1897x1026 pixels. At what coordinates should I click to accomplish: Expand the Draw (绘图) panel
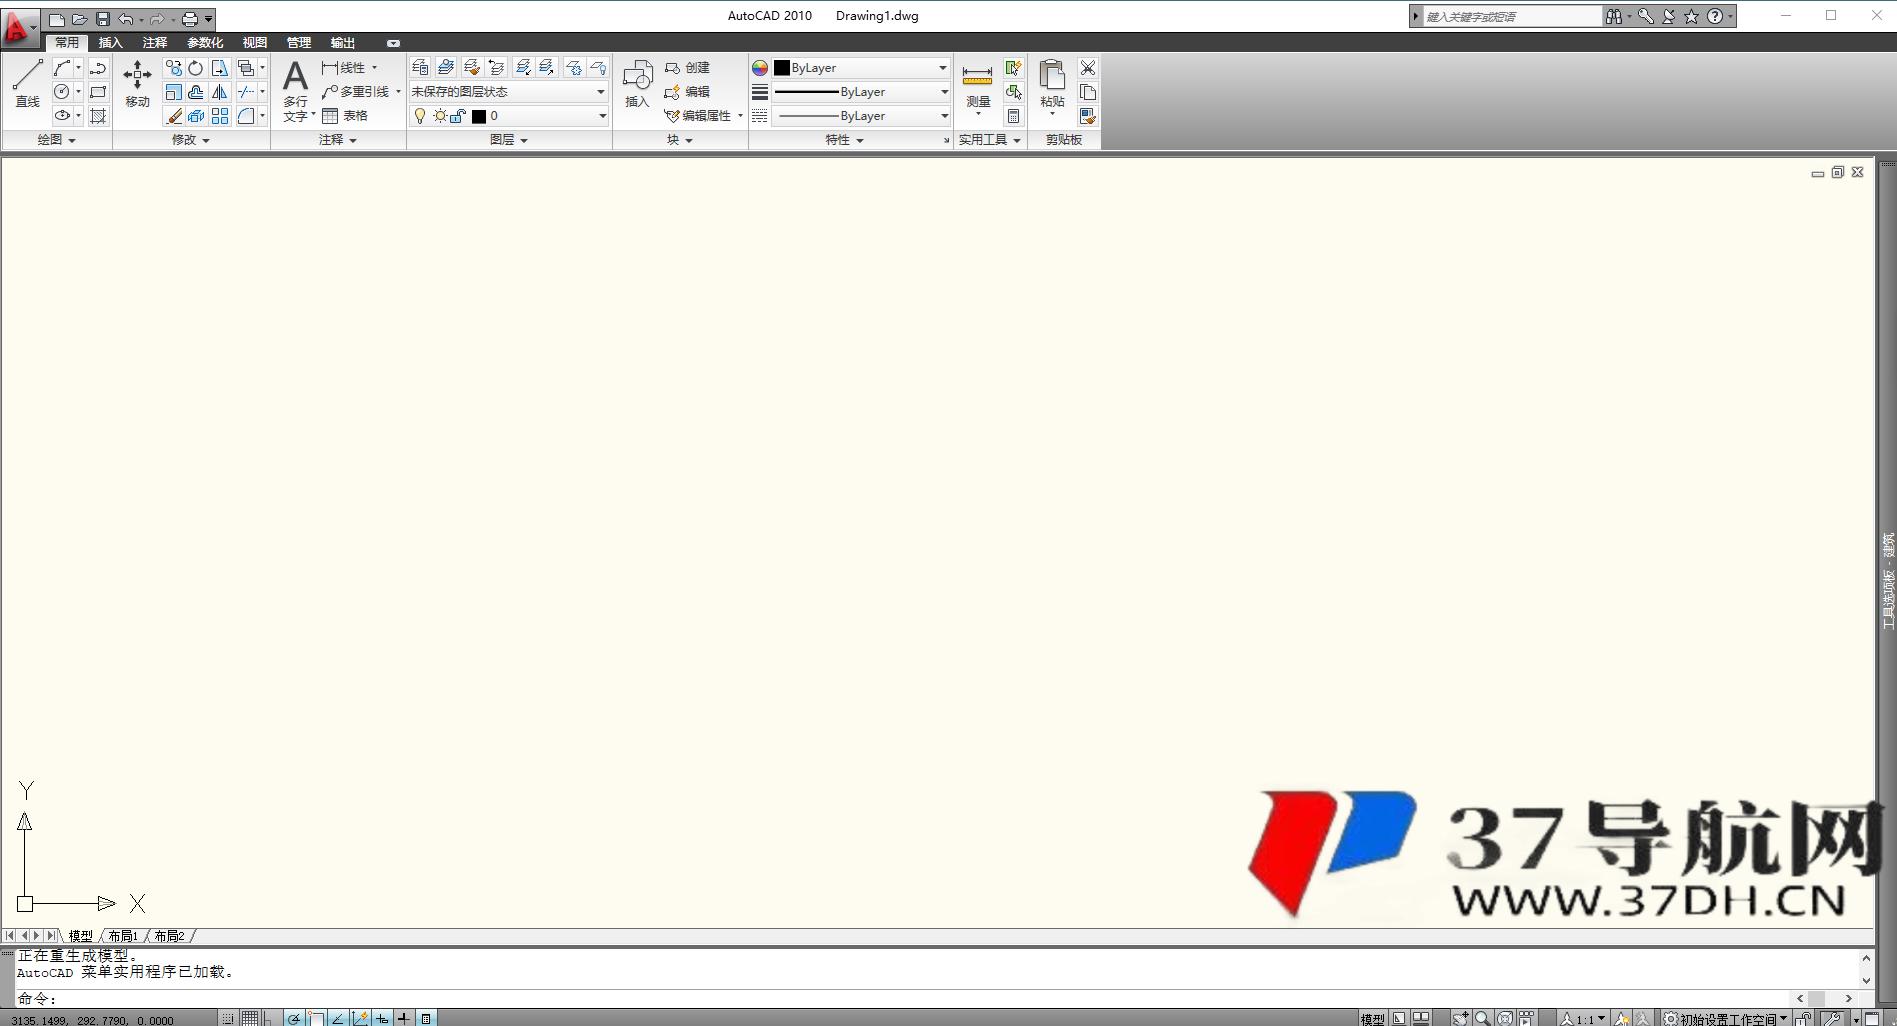pyautogui.click(x=56, y=140)
